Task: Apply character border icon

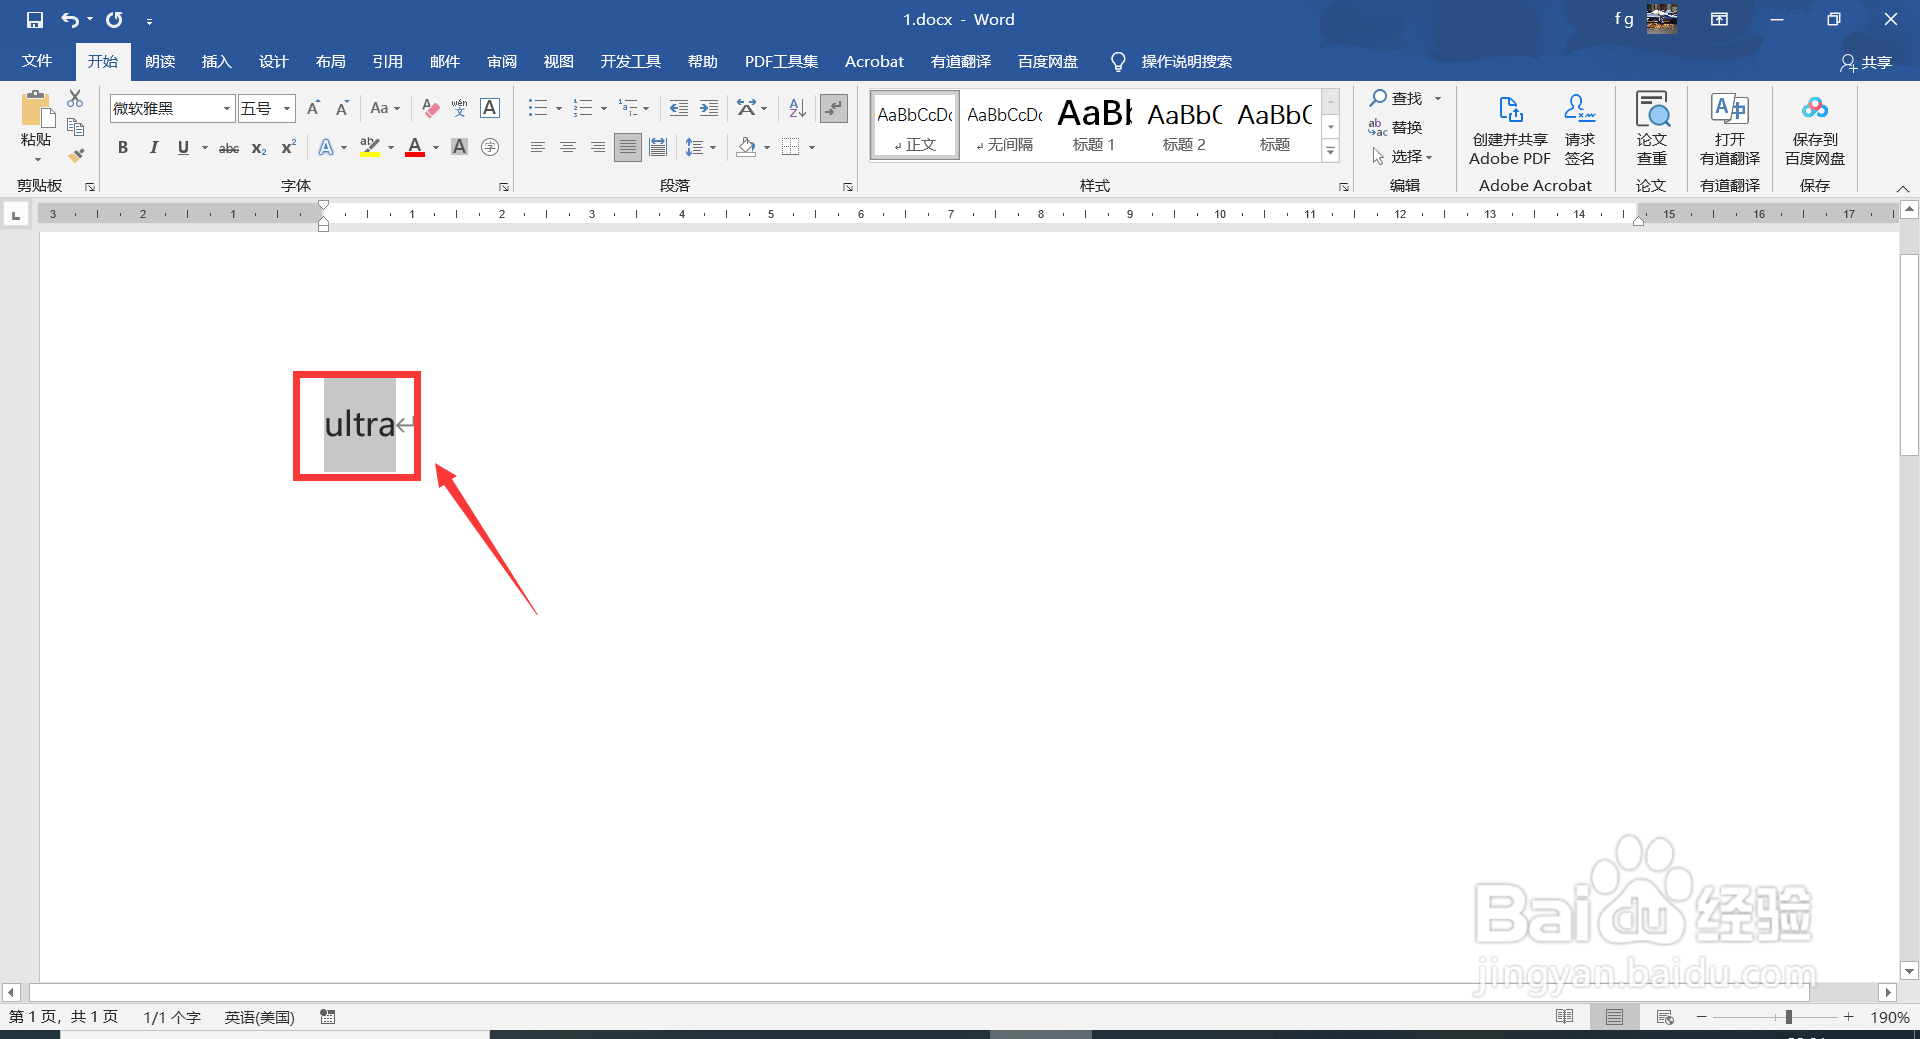Action: pyautogui.click(x=490, y=108)
